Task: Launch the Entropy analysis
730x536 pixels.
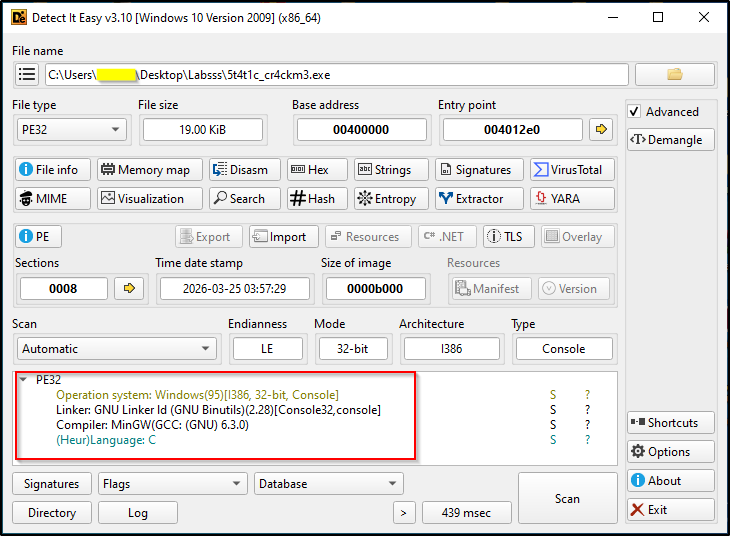Action: click(391, 199)
